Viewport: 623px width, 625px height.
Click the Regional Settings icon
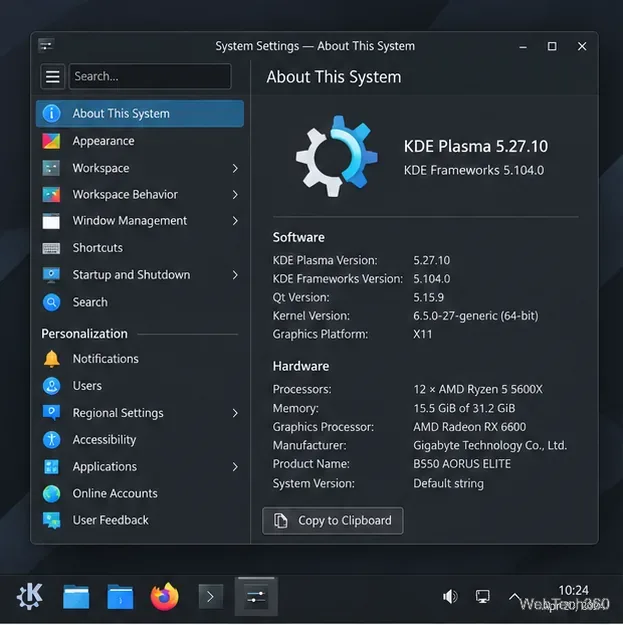coord(51,413)
